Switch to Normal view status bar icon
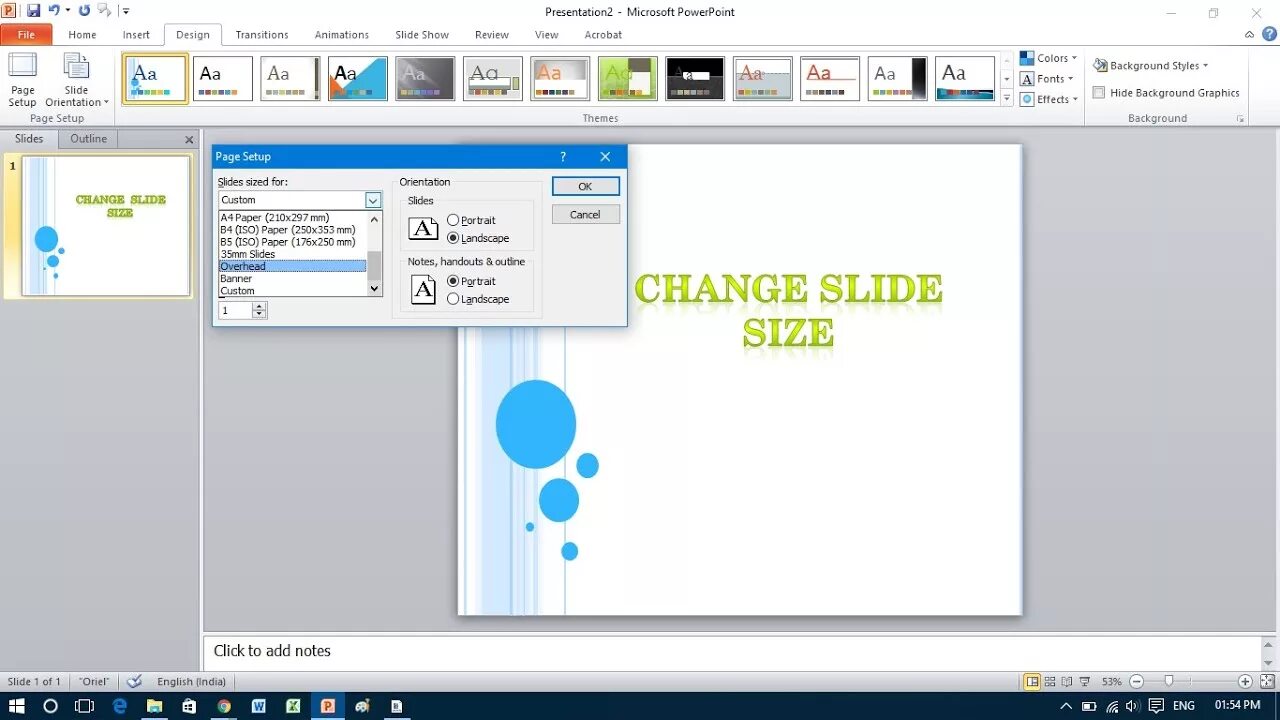This screenshot has width=1280, height=720. point(1032,681)
